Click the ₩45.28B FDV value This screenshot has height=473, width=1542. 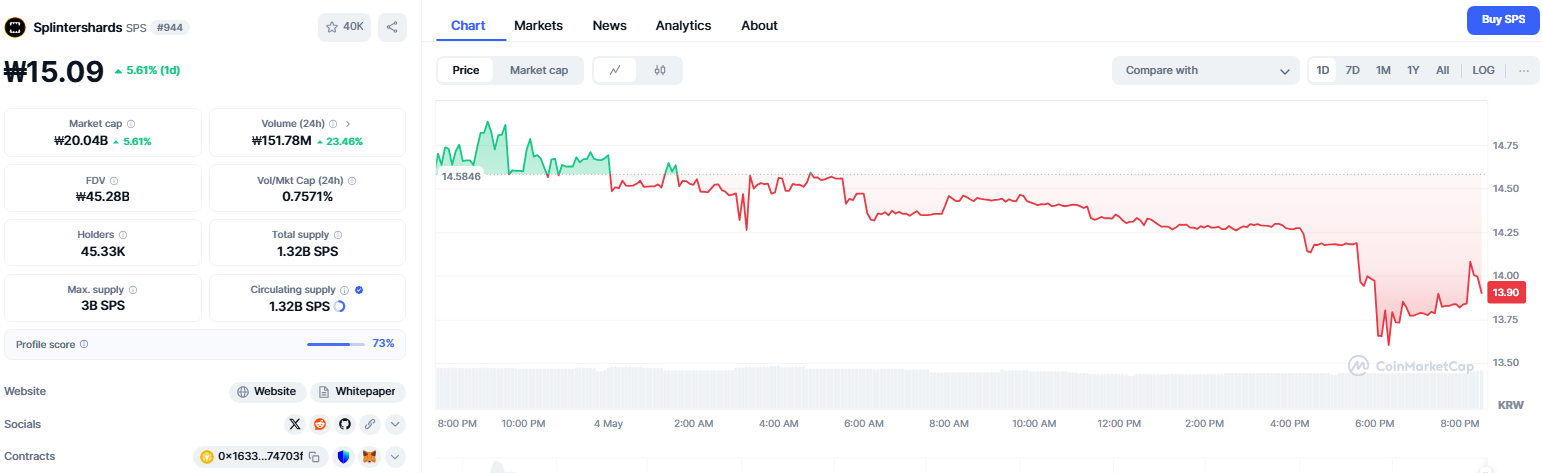[x=103, y=196]
